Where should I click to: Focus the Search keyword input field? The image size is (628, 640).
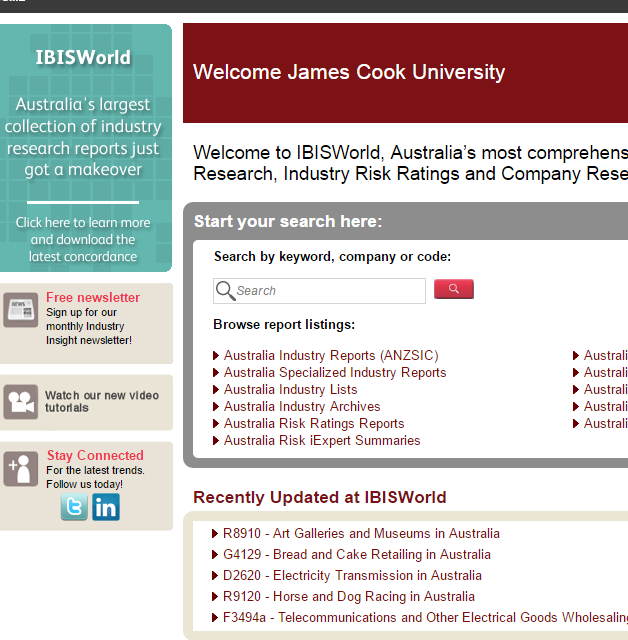pyautogui.click(x=319, y=291)
